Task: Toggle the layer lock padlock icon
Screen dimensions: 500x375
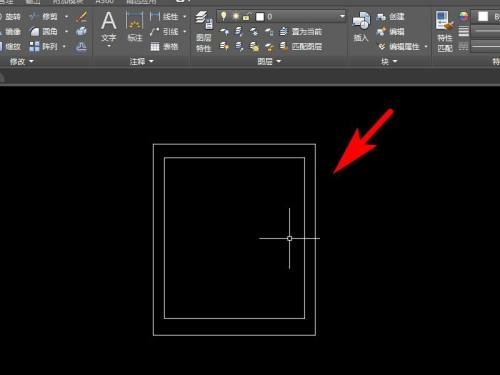Action: coord(247,16)
